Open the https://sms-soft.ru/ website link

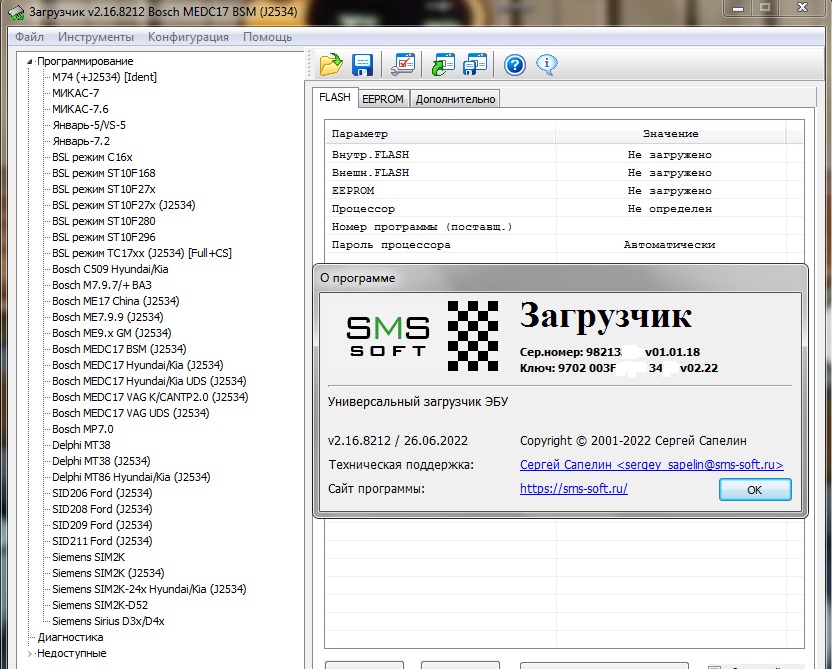click(x=574, y=488)
